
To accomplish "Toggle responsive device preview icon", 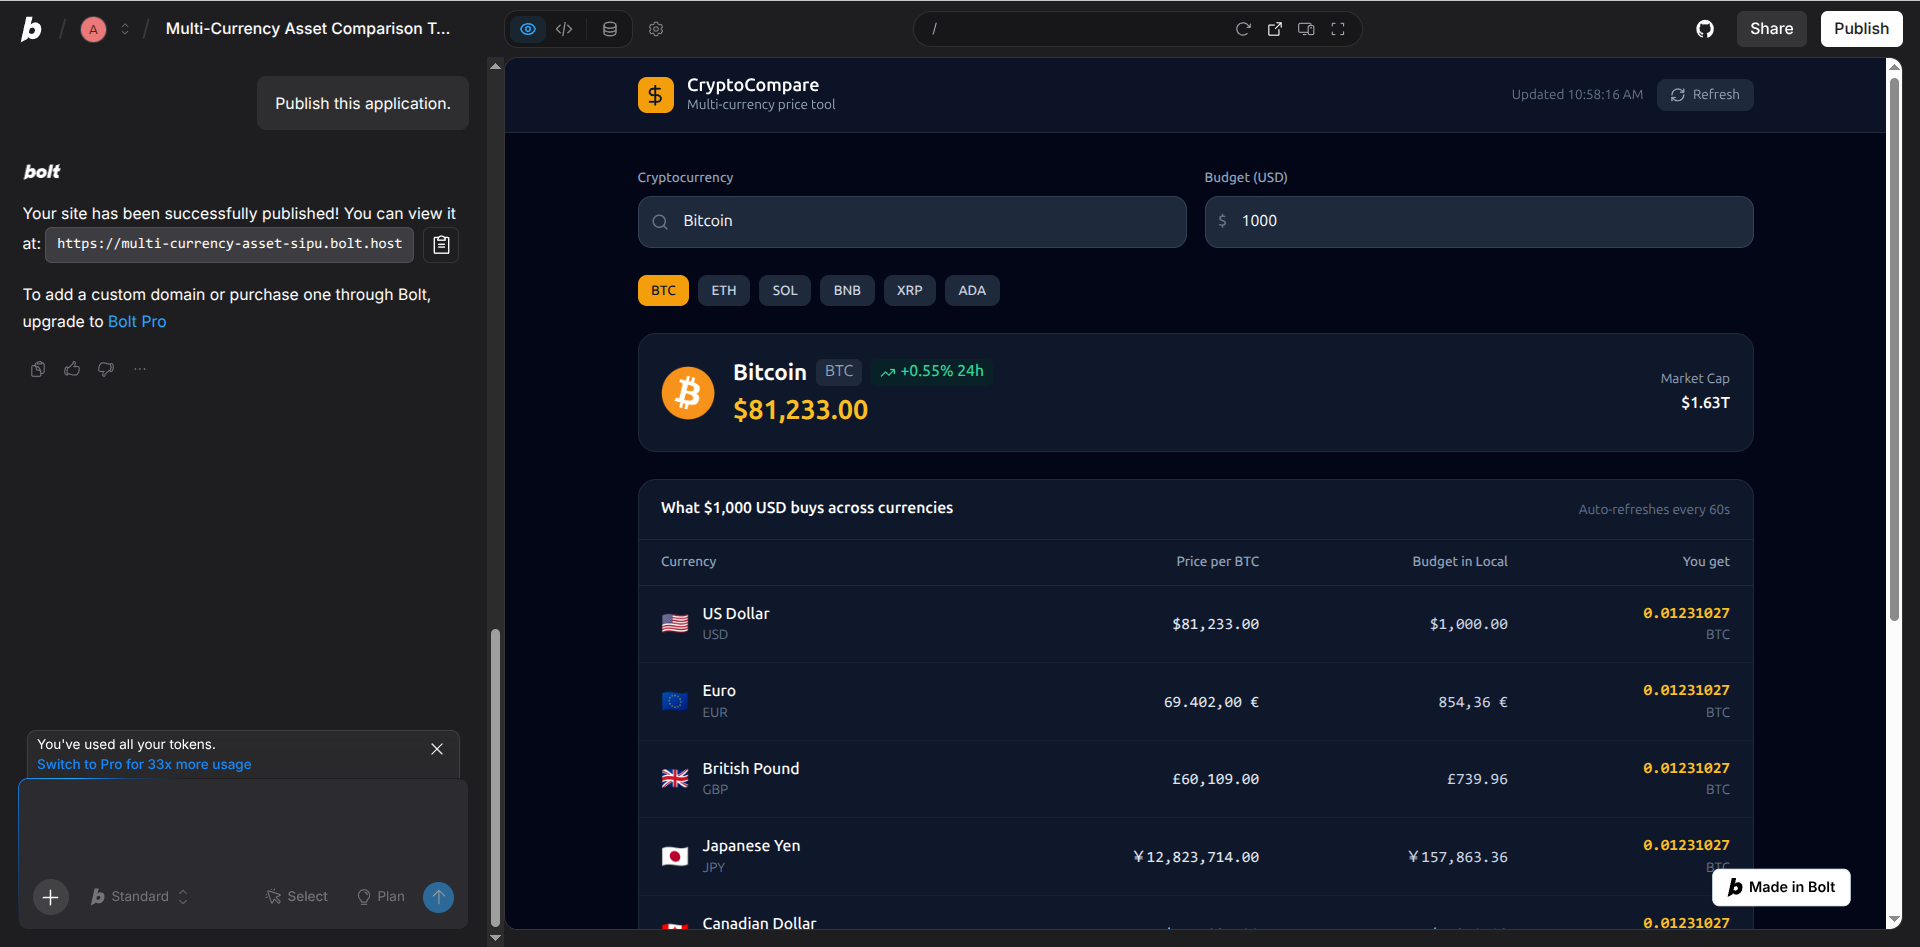I will [1306, 29].
